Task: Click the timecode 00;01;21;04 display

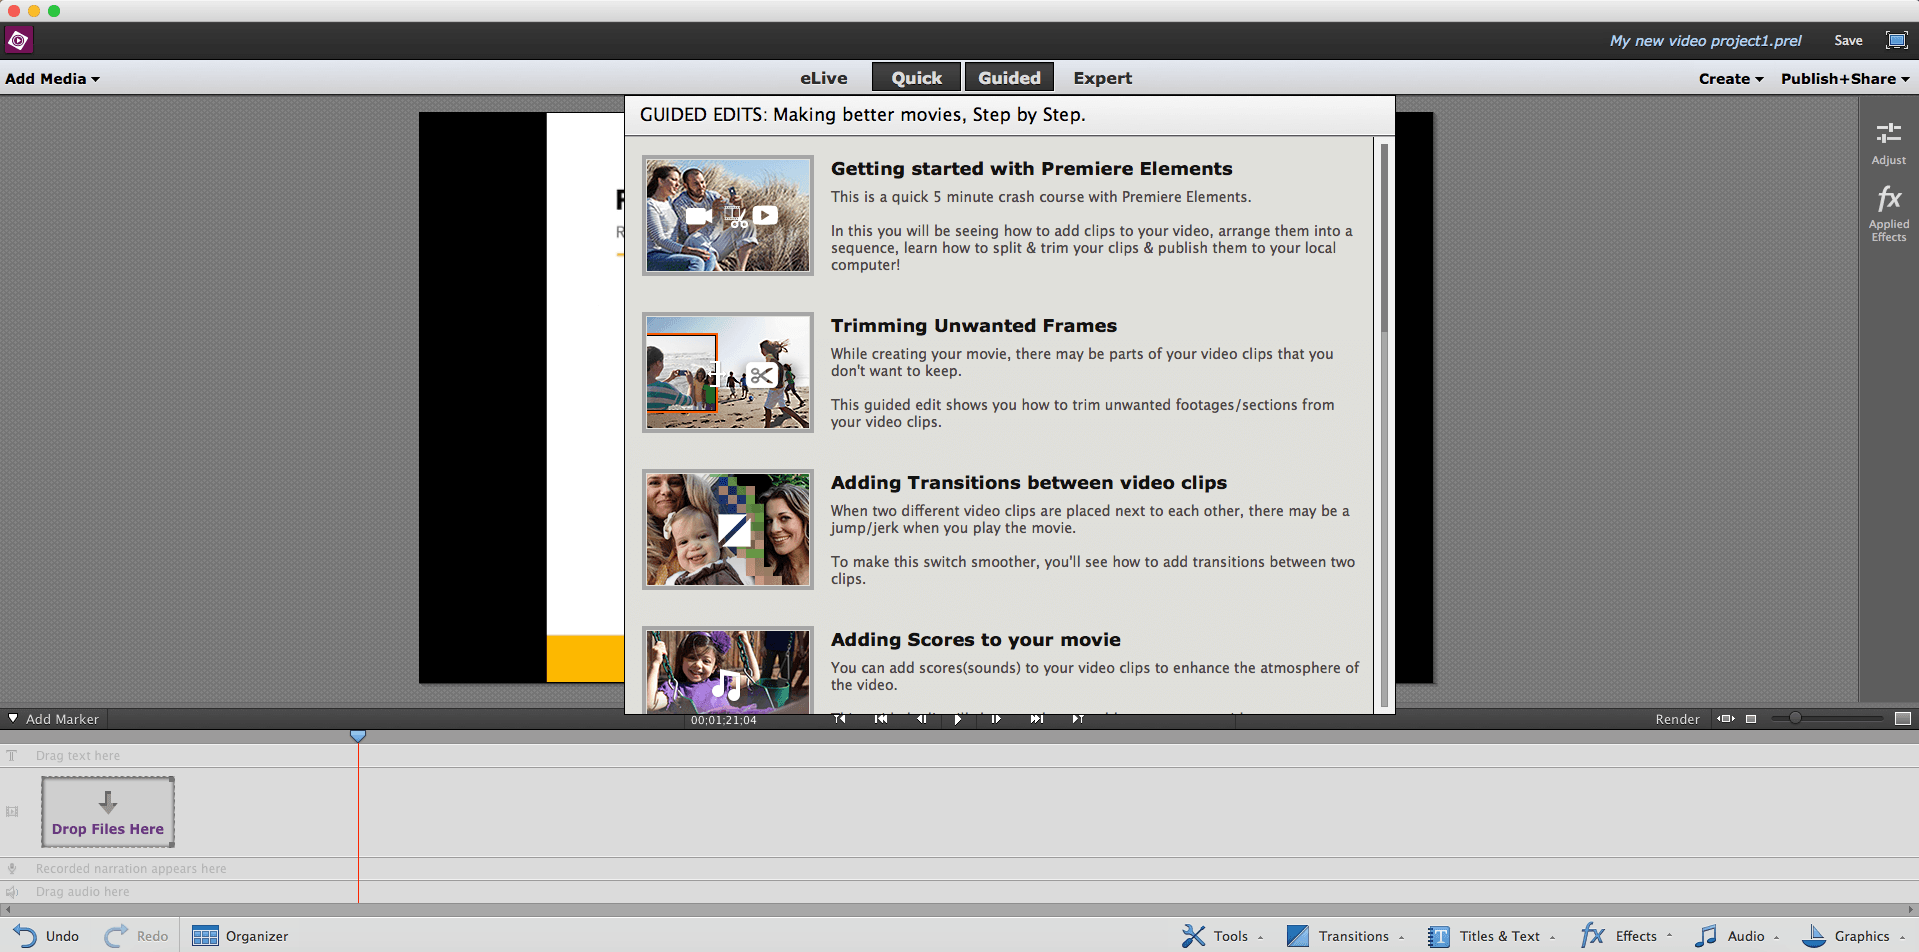Action: [x=723, y=720]
